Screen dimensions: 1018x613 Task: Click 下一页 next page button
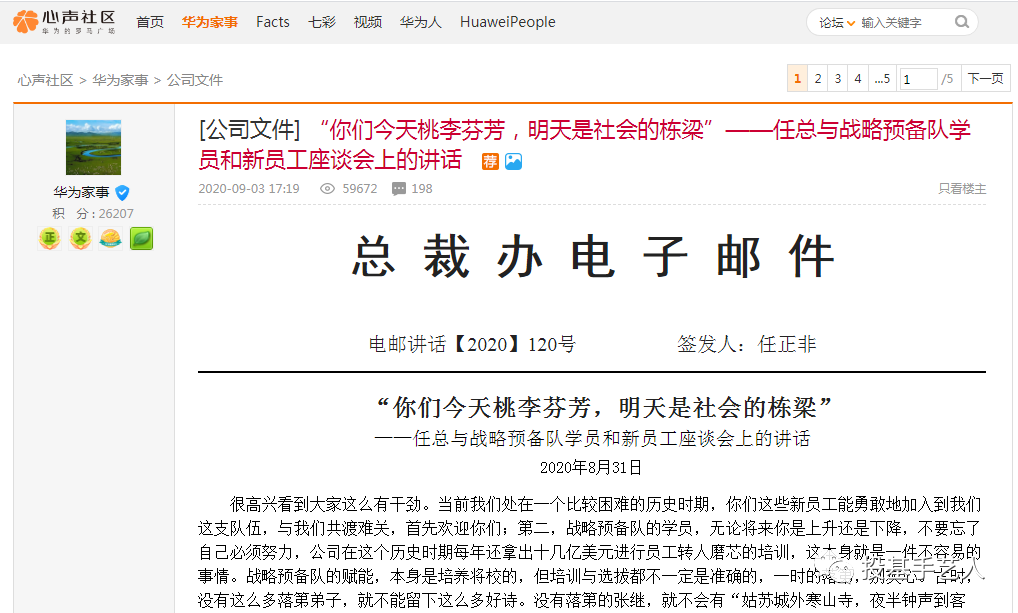(x=985, y=79)
